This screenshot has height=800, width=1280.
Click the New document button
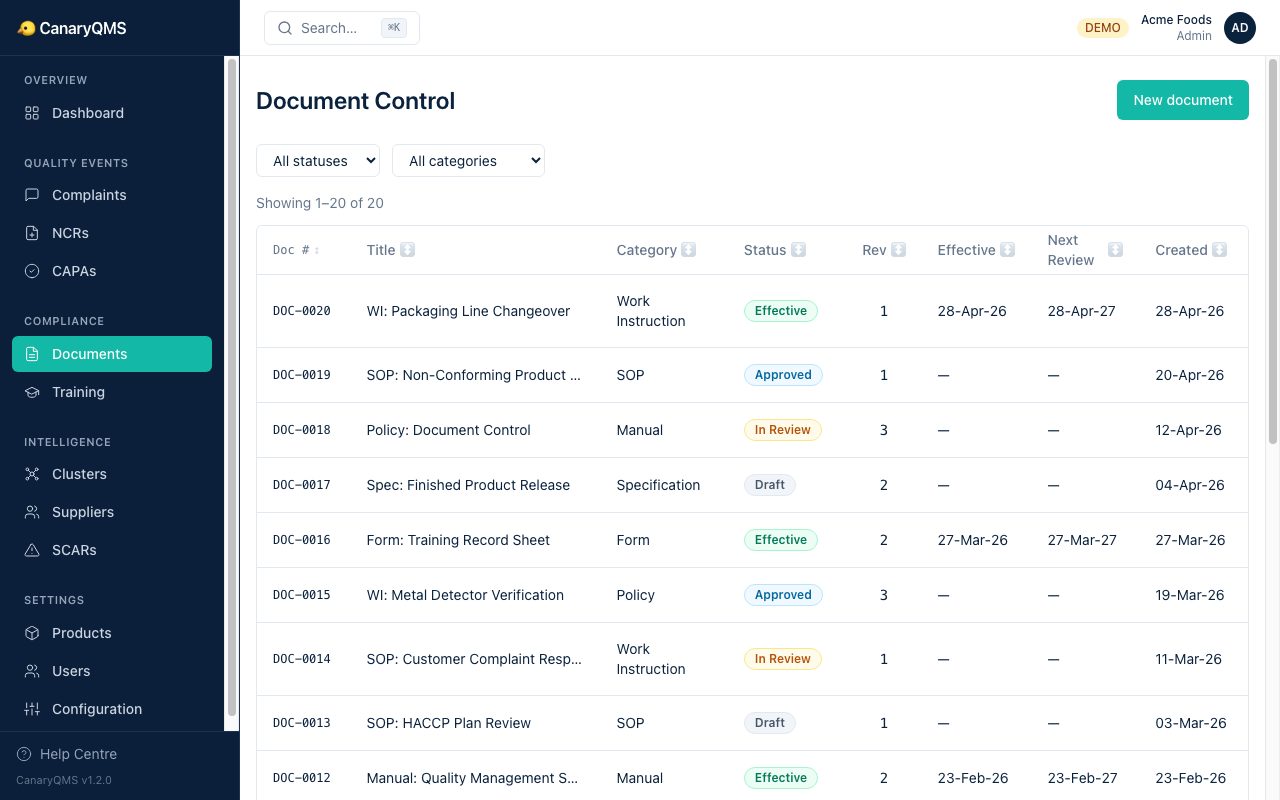coord(1183,100)
